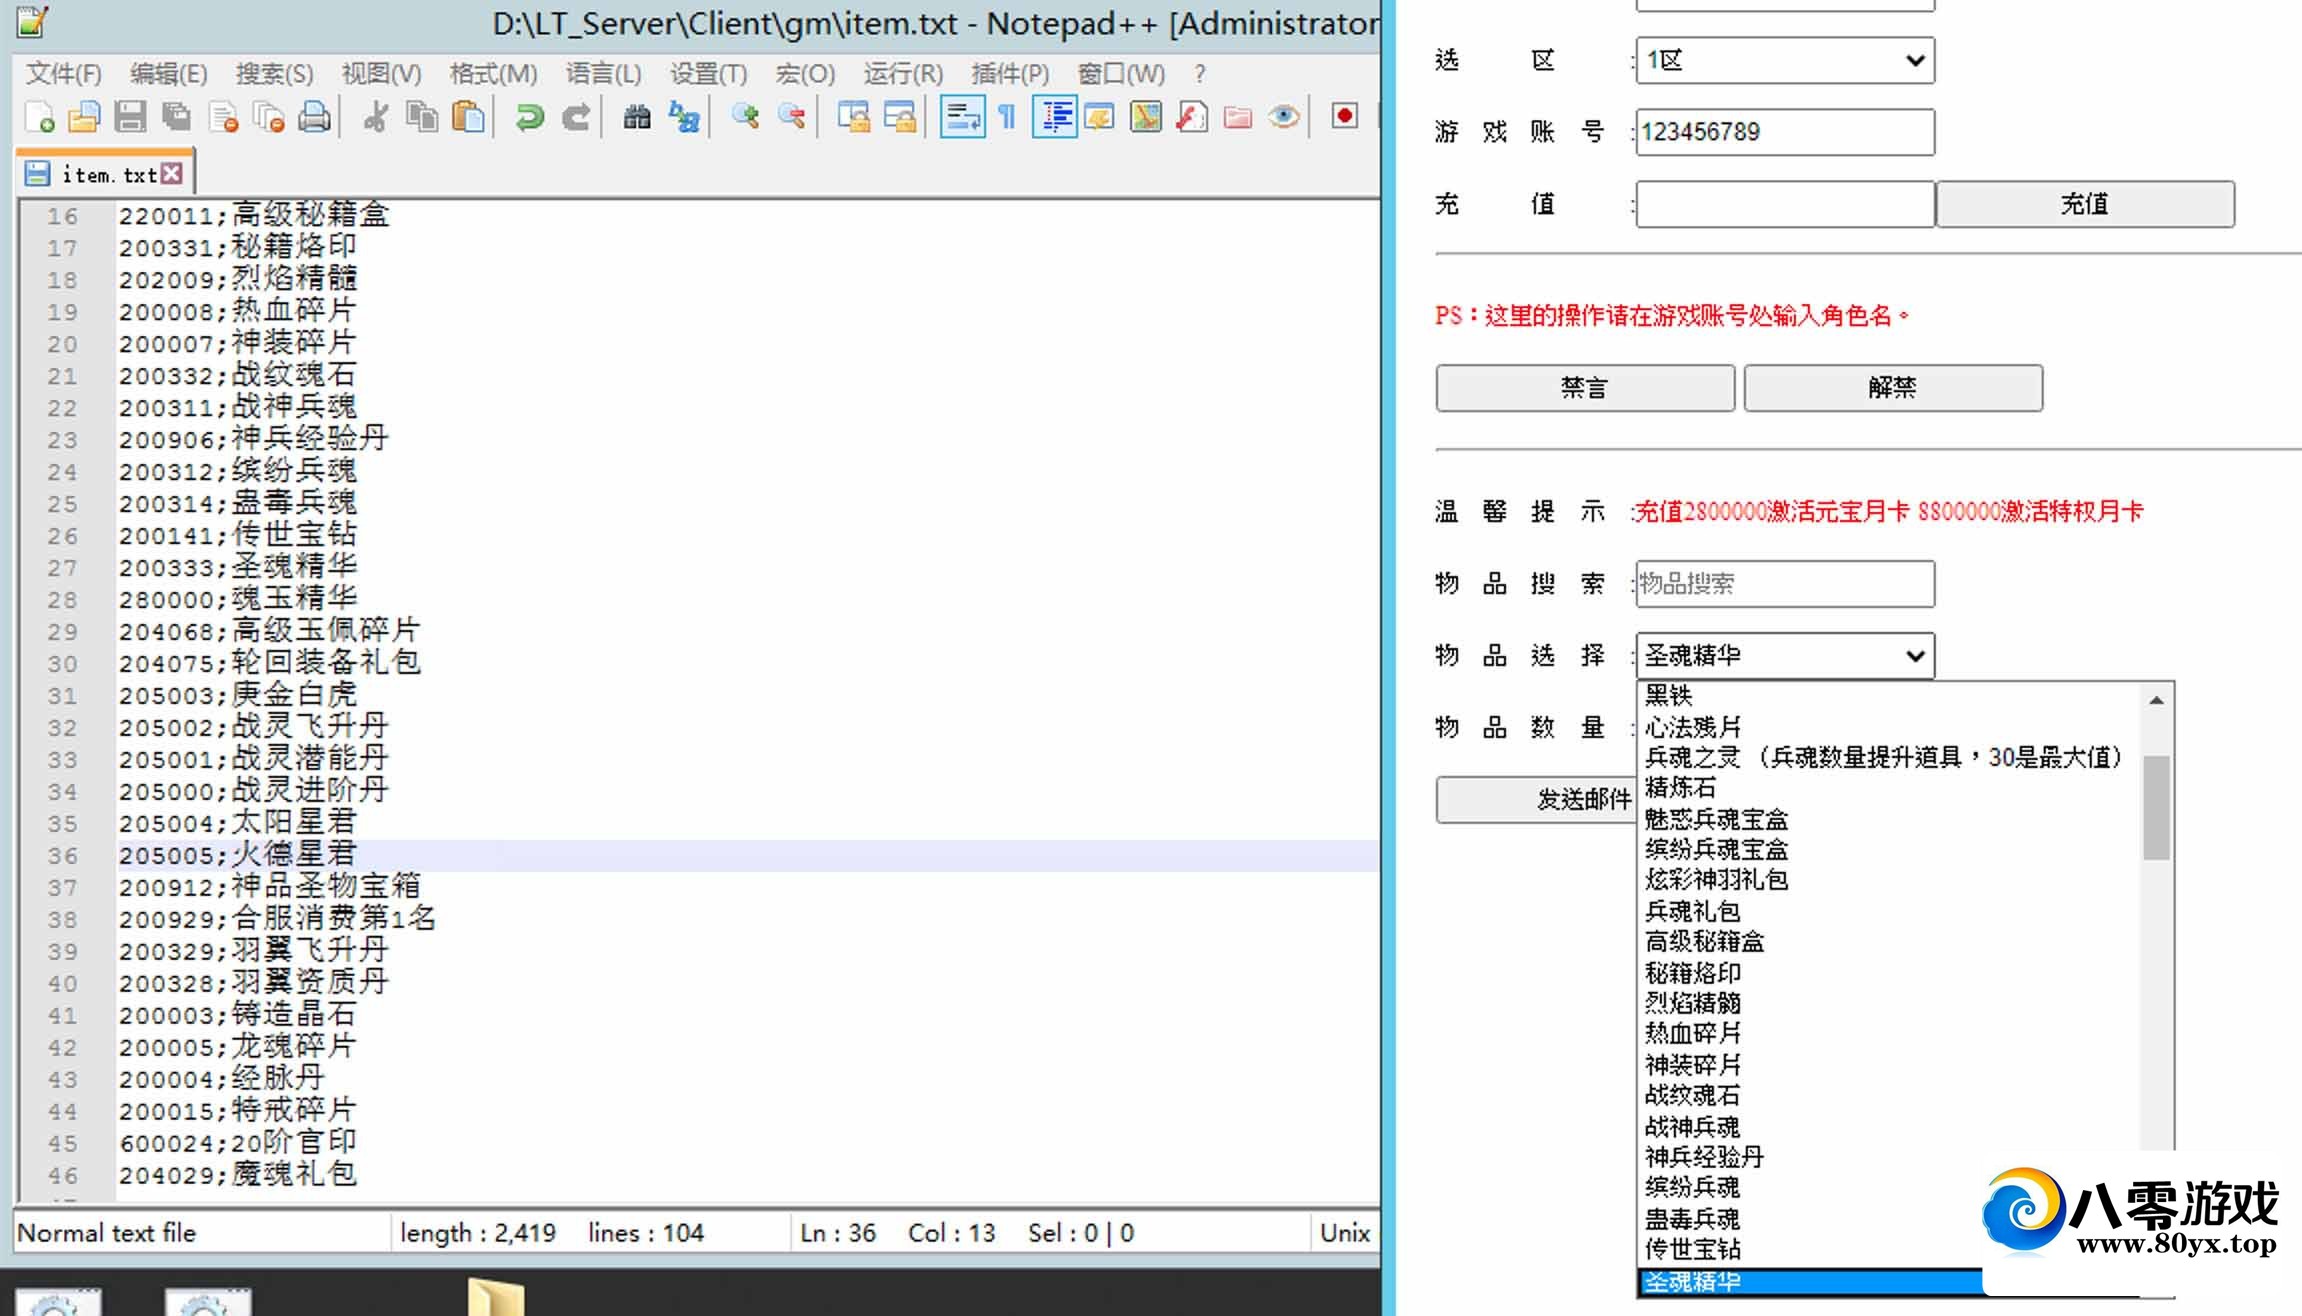
Task: Undo the last edit with green arrow
Action: coord(529,117)
